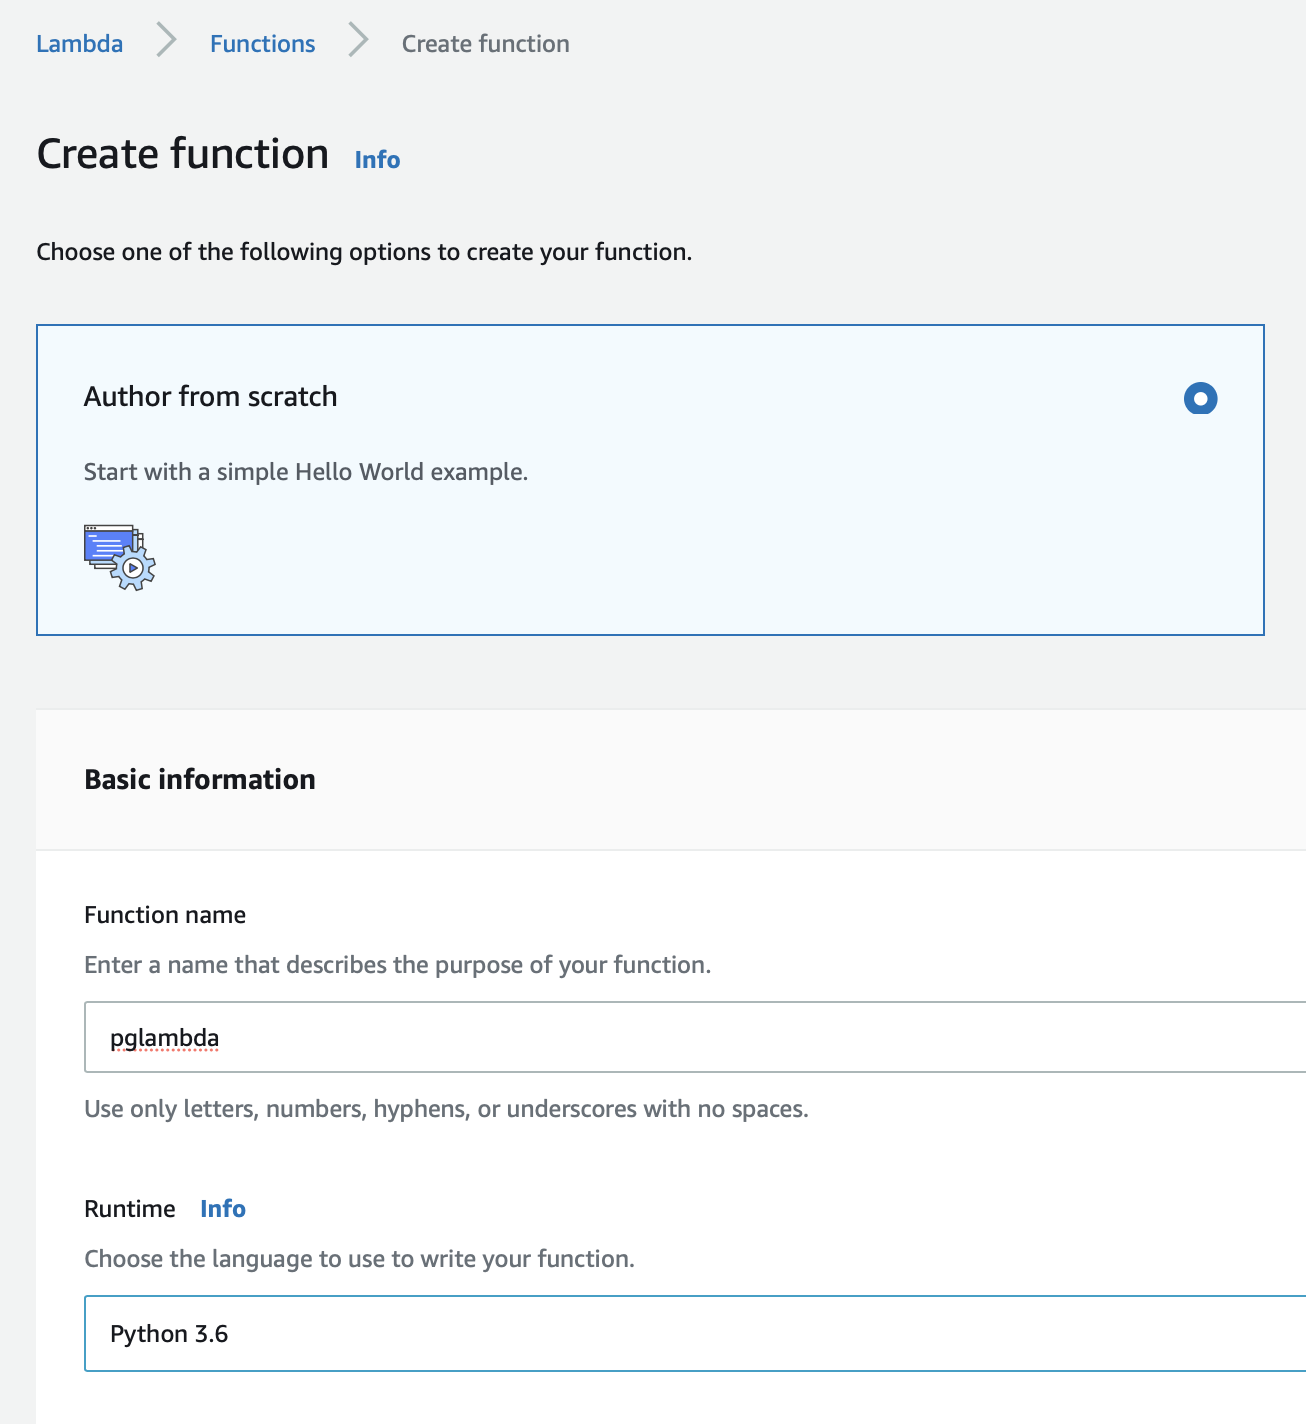Click the Author from scratch card title
1306x1424 pixels.
coord(210,397)
